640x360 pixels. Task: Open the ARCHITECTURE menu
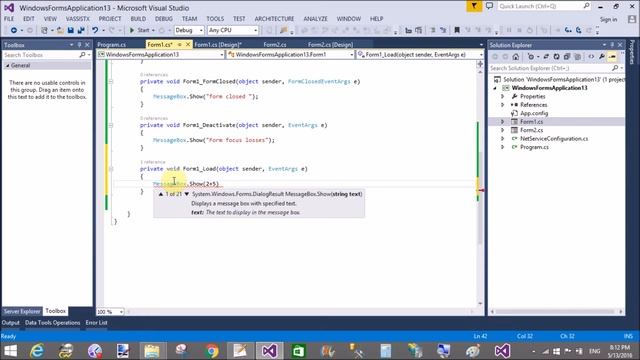point(274,19)
